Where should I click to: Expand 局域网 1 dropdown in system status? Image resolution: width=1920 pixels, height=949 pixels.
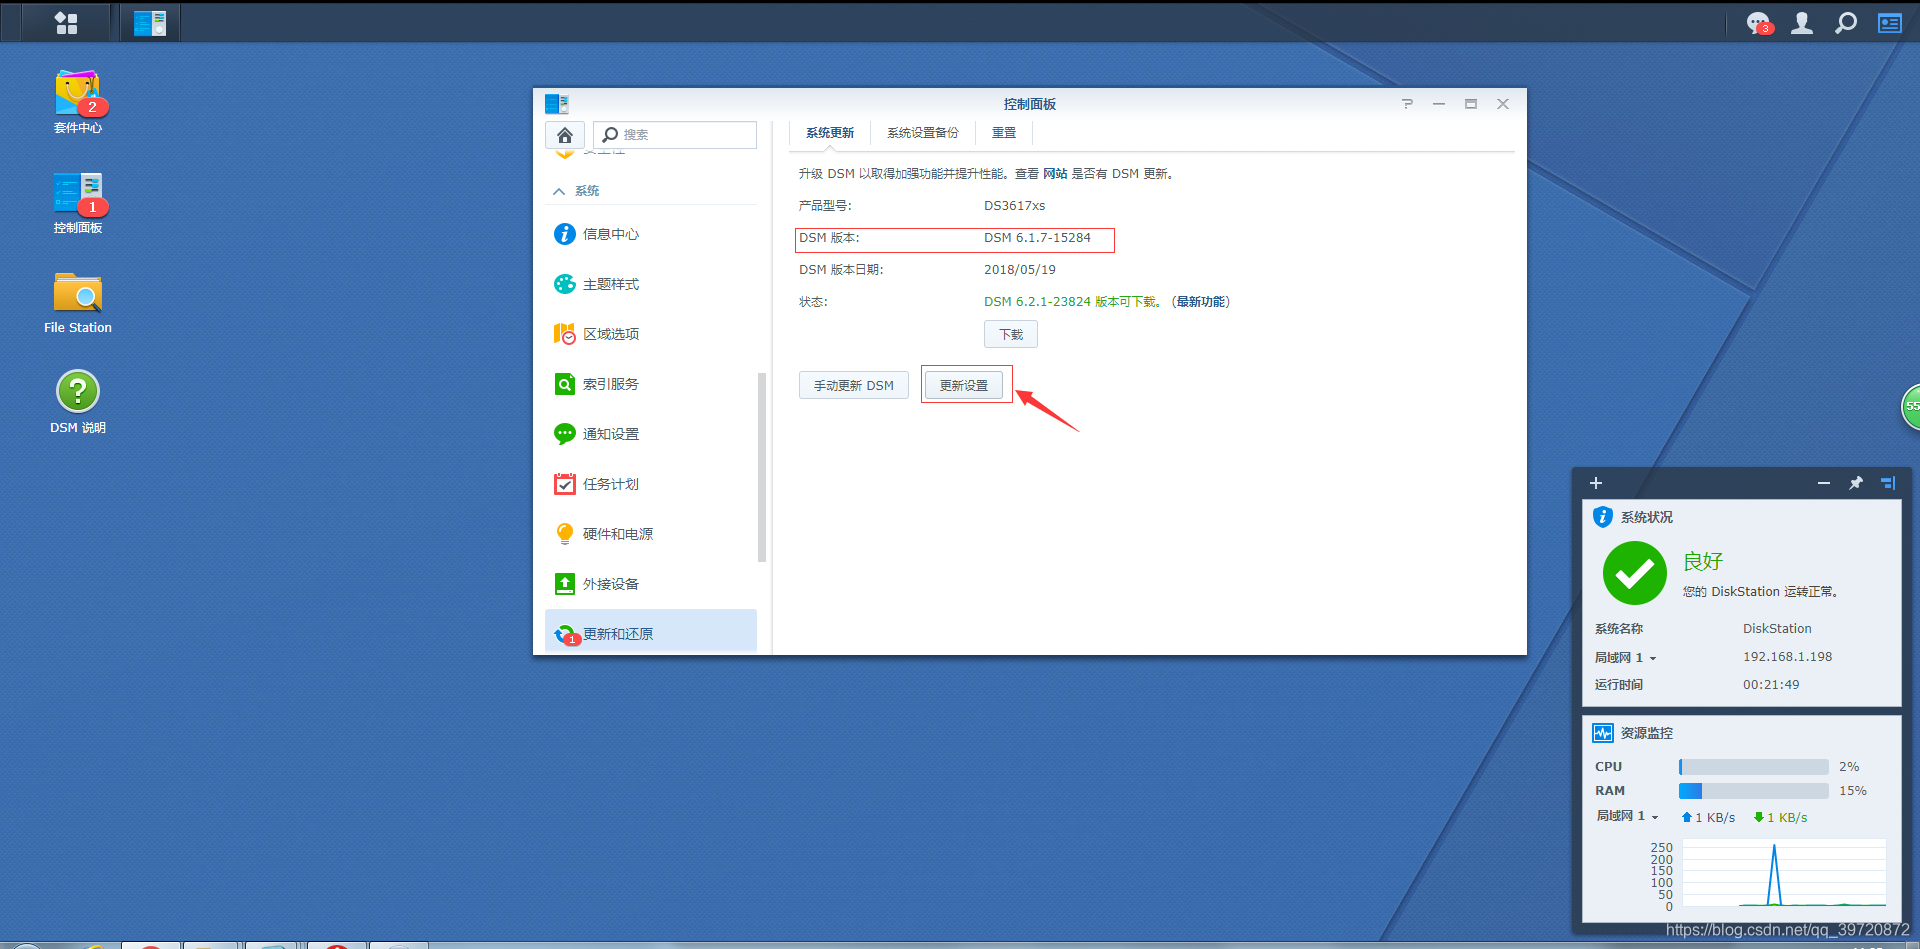click(x=1626, y=658)
